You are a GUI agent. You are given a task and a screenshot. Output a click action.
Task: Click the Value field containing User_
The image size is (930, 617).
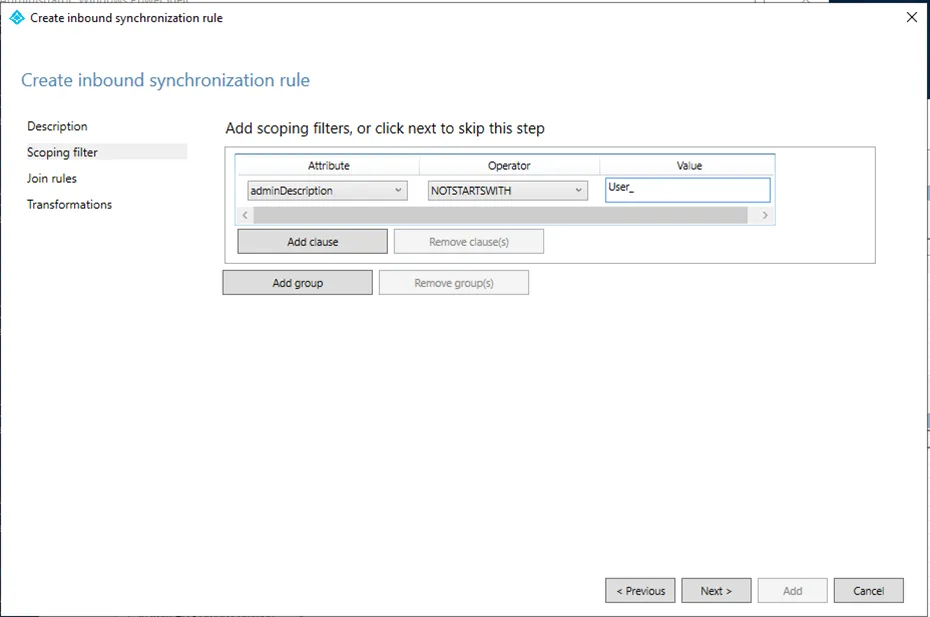coord(687,189)
